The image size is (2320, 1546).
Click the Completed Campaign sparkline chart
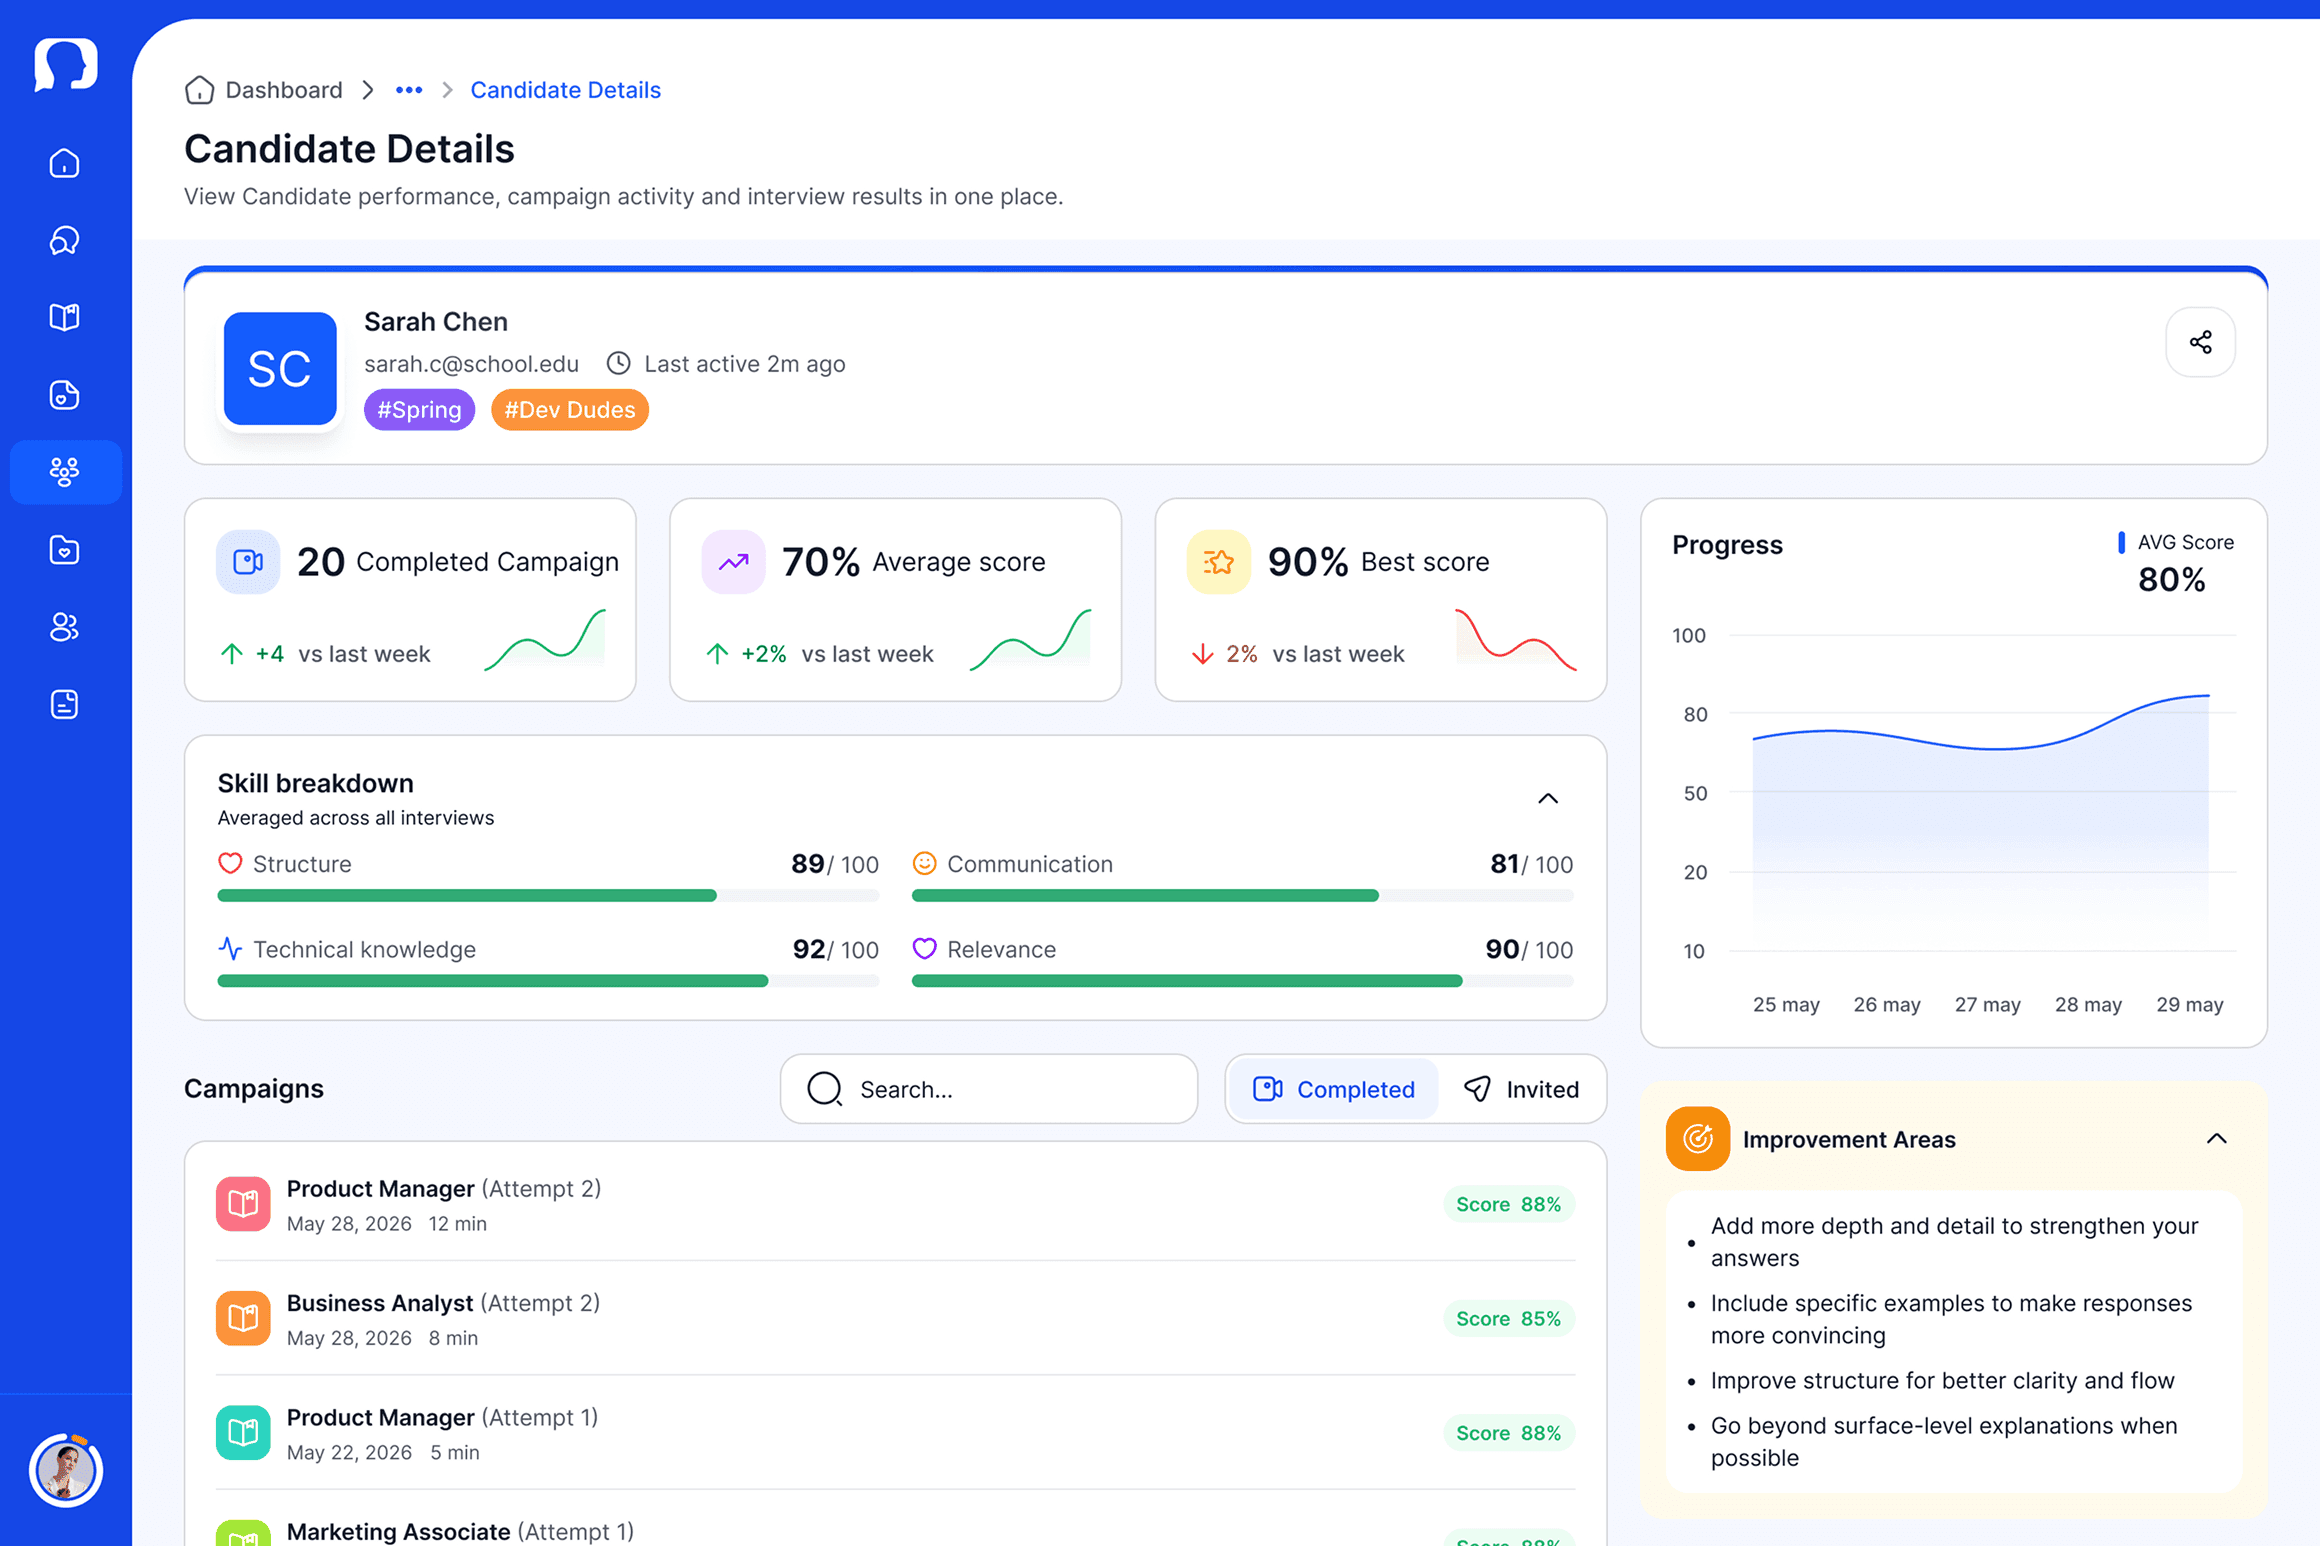[545, 639]
